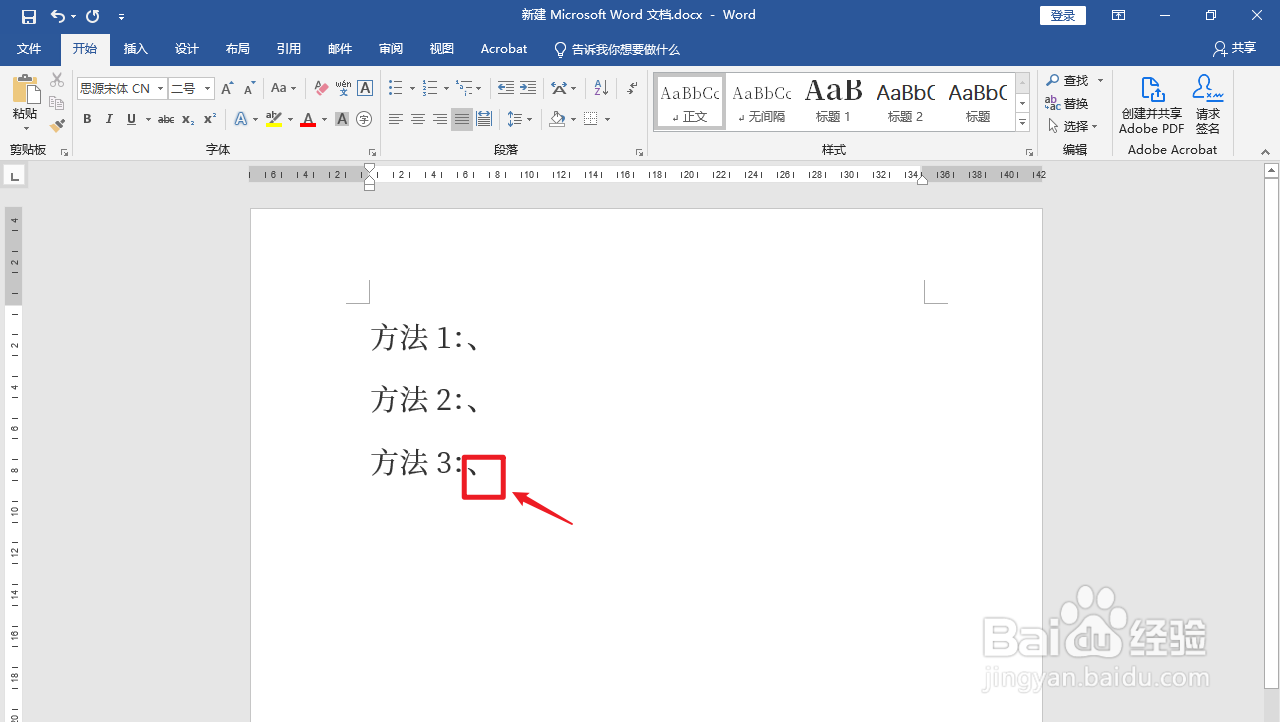Click the 共享 Share button
This screenshot has width=1280, height=722.
(x=1234, y=48)
